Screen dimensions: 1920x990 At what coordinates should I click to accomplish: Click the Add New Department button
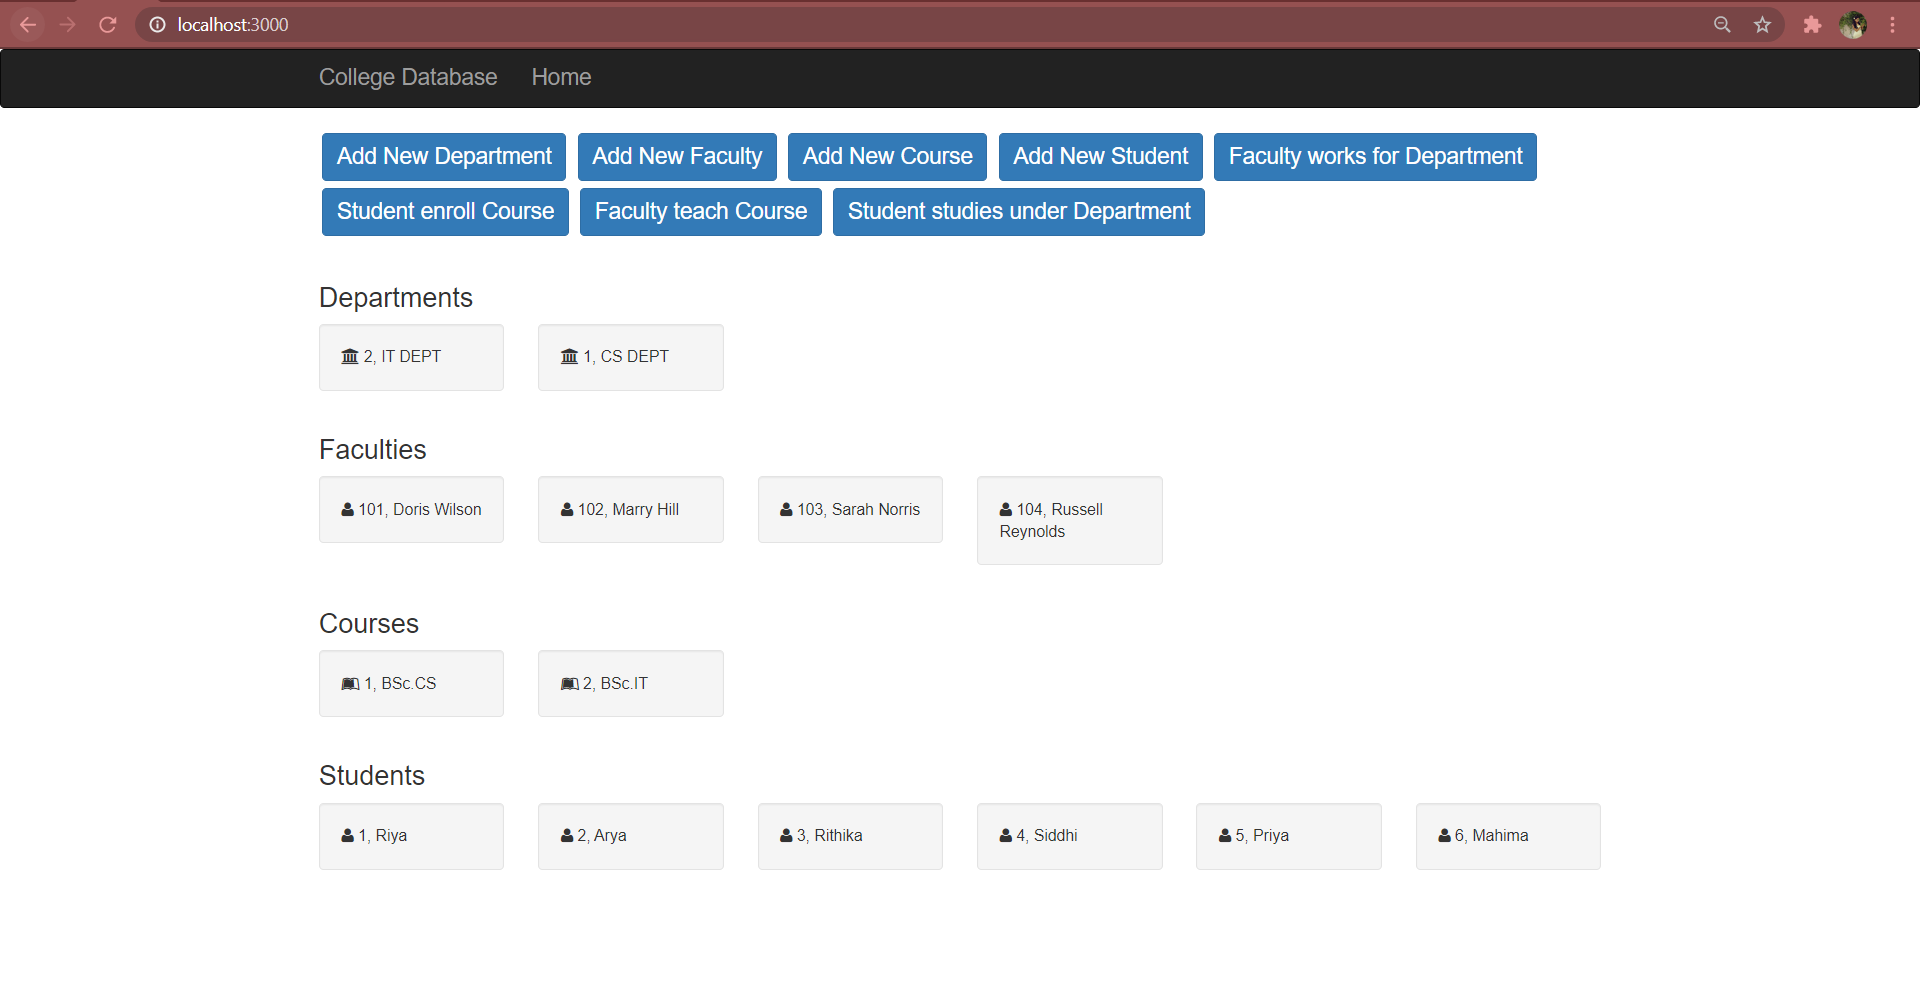pyautogui.click(x=443, y=156)
